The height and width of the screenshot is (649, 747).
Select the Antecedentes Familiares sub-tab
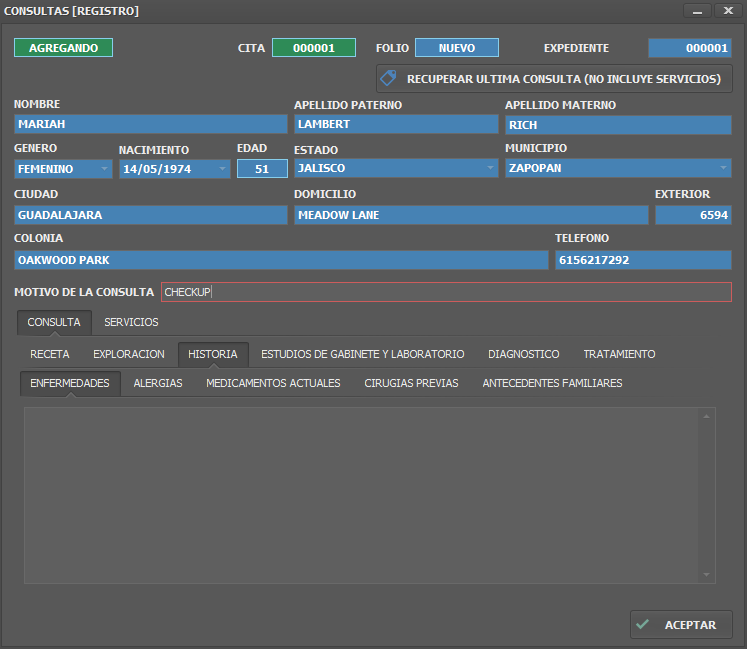tap(552, 383)
